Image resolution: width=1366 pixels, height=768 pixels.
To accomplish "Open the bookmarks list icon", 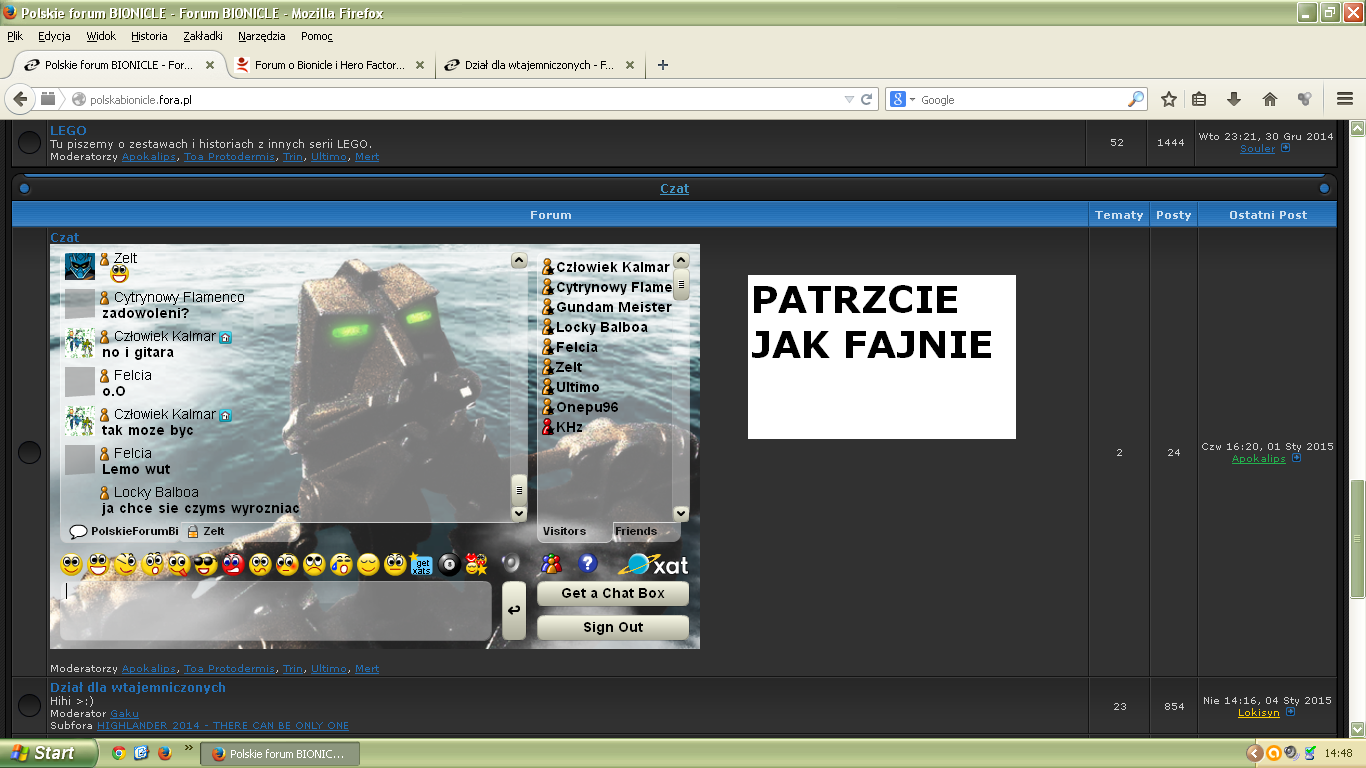I will pyautogui.click(x=1200, y=99).
